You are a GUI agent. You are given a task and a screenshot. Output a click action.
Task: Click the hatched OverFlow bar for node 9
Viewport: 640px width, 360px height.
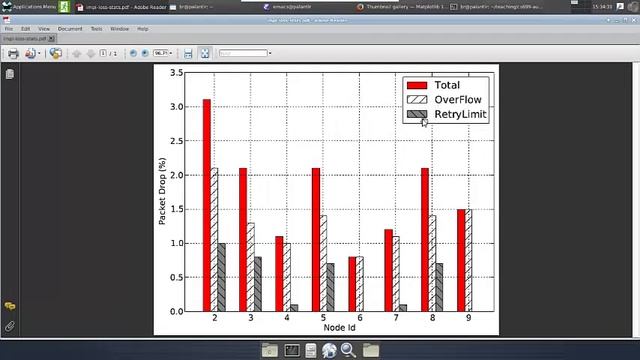click(x=468, y=260)
